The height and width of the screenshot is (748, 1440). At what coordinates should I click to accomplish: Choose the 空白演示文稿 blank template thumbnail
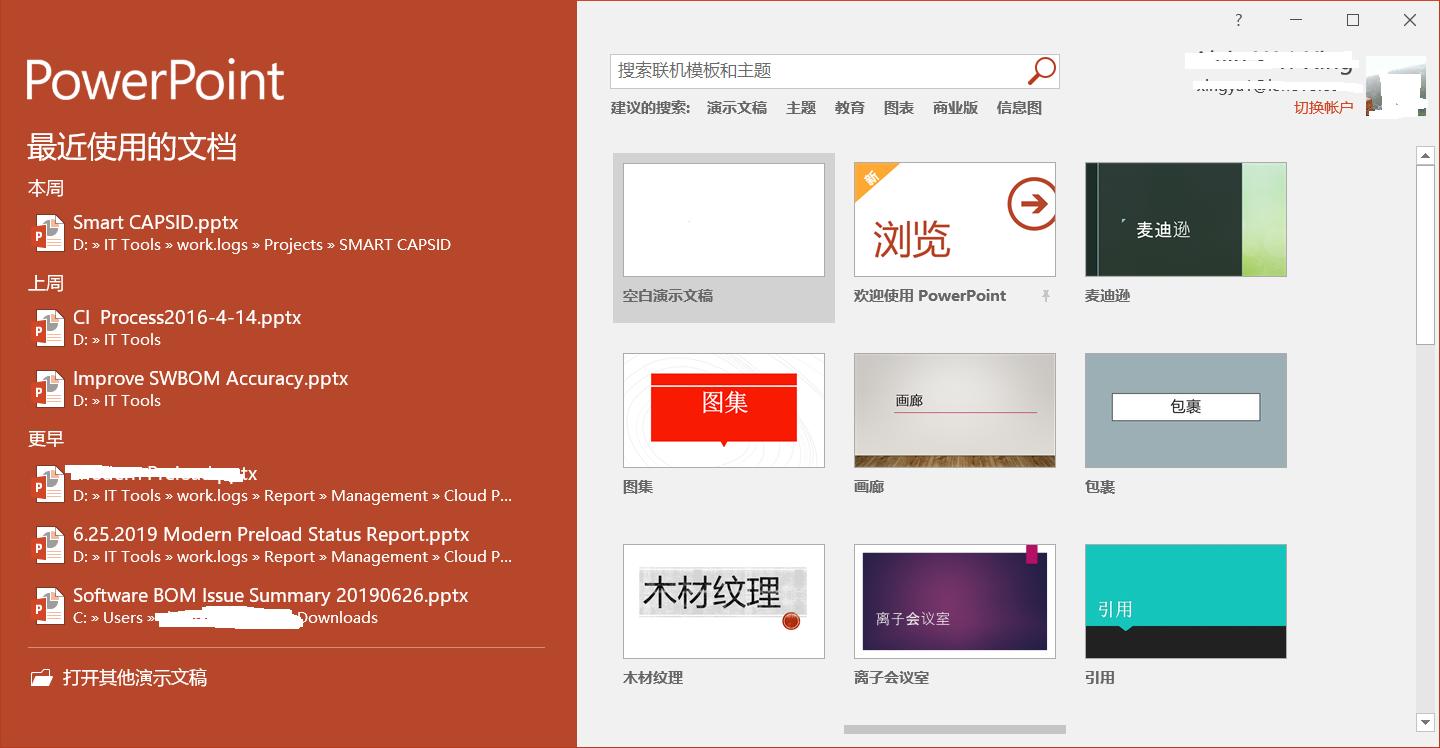pos(724,220)
